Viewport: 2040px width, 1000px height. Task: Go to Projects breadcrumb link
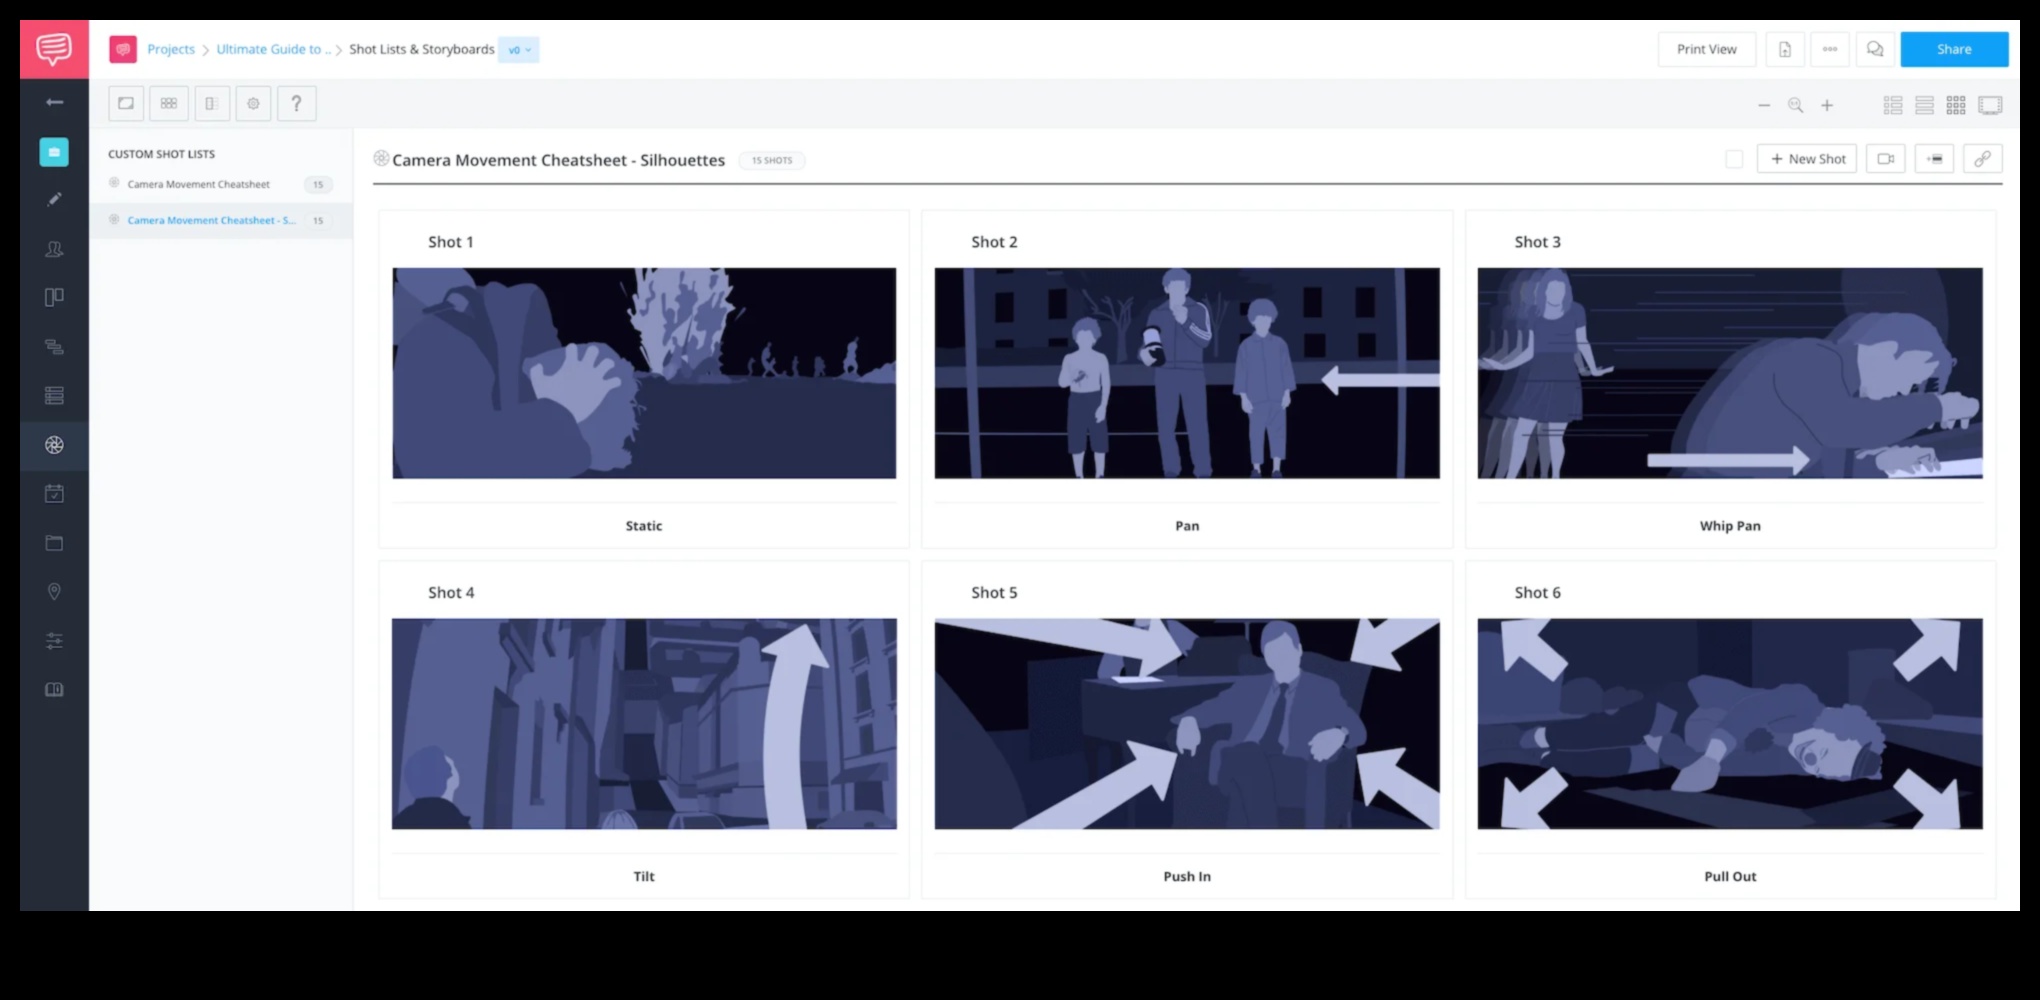(171, 49)
